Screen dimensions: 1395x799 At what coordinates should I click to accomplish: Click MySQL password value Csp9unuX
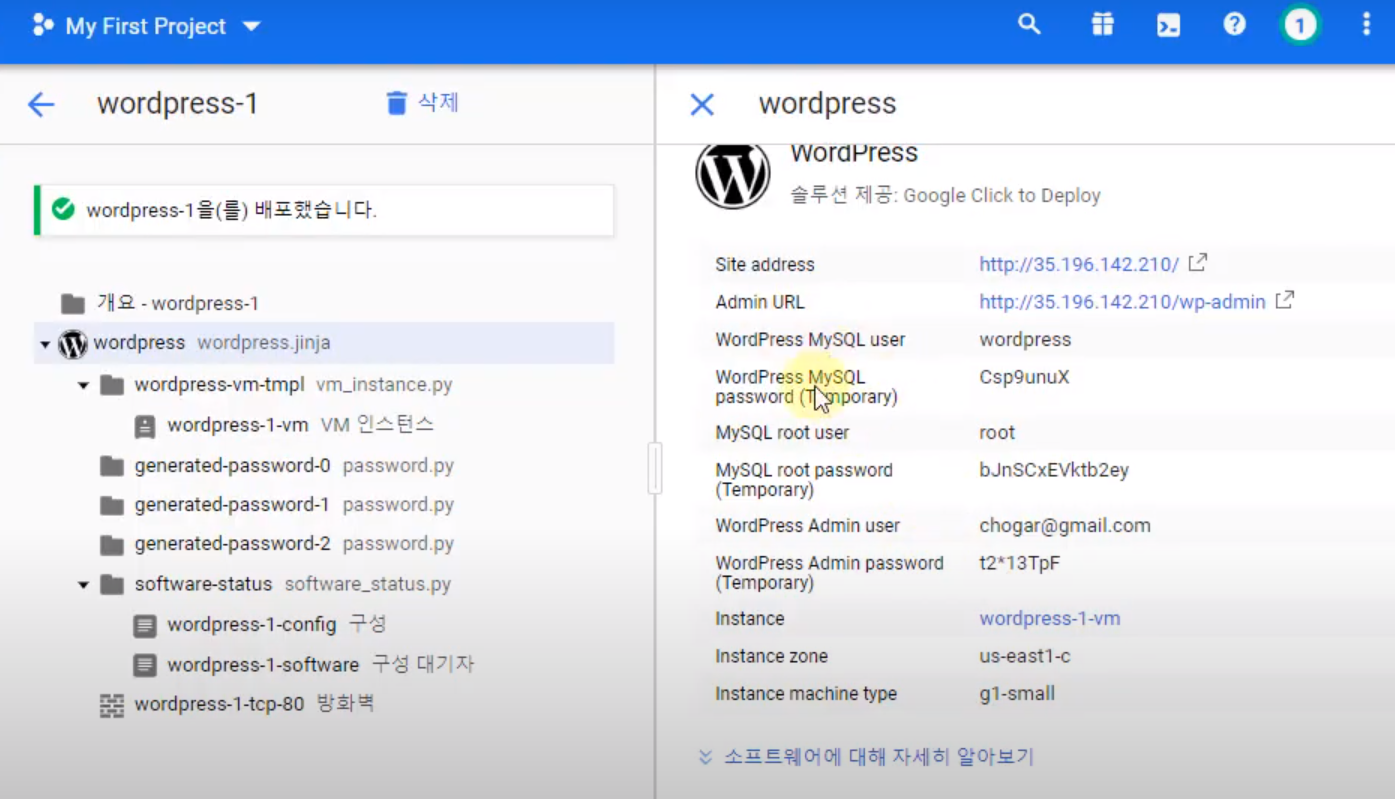[1024, 377]
